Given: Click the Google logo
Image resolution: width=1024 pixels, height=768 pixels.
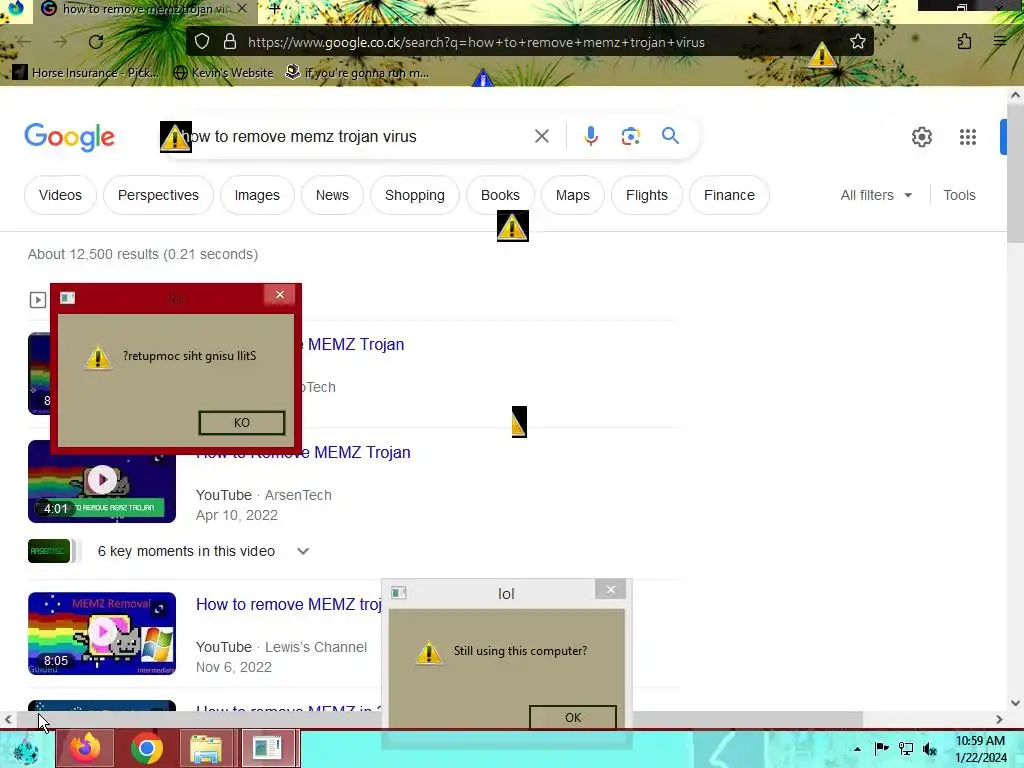Looking at the screenshot, I should tap(69, 137).
